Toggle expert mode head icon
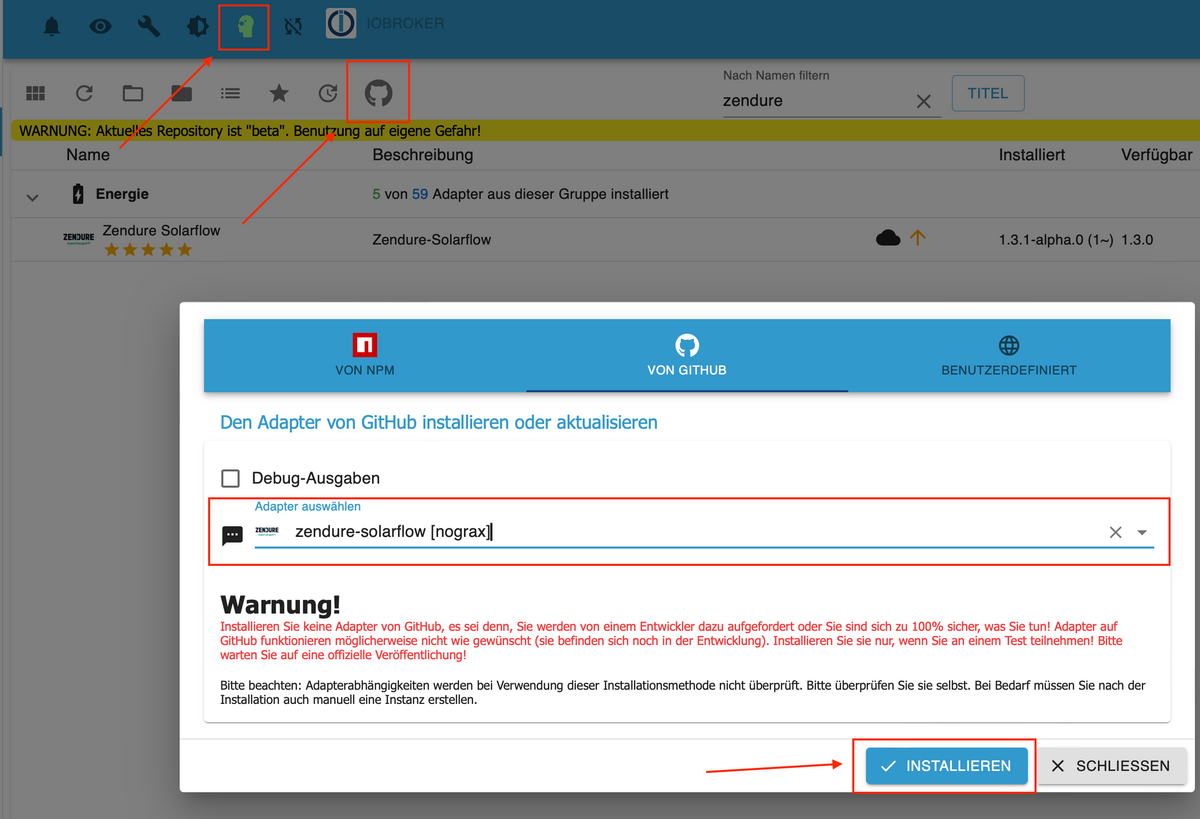This screenshot has width=1200, height=819. pos(245,26)
